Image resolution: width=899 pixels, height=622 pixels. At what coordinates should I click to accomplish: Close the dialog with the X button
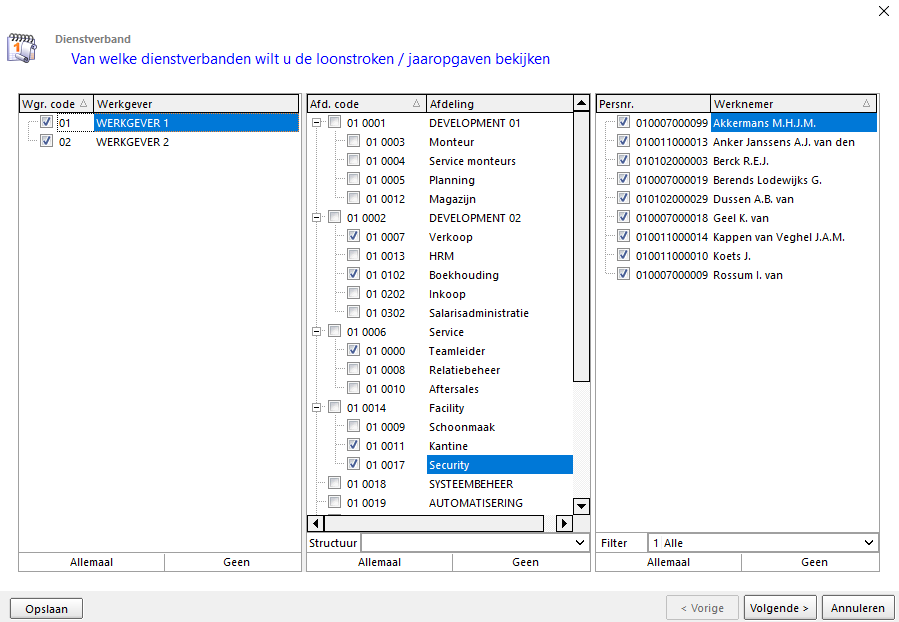883,12
